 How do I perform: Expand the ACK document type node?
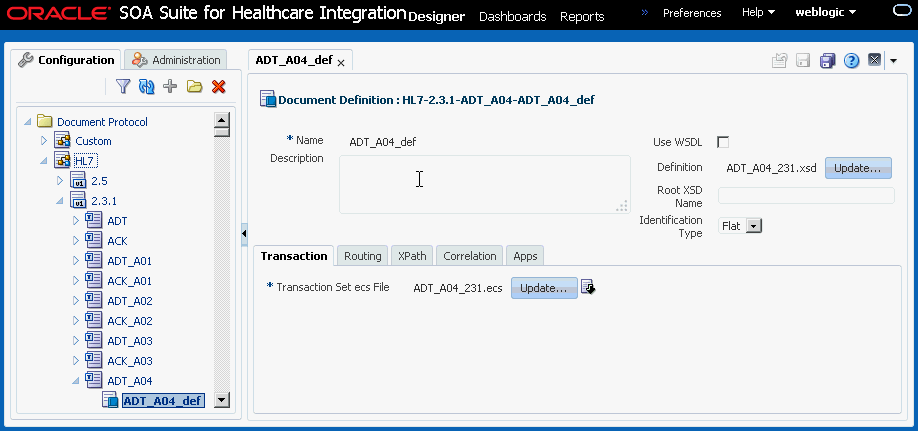(x=76, y=241)
